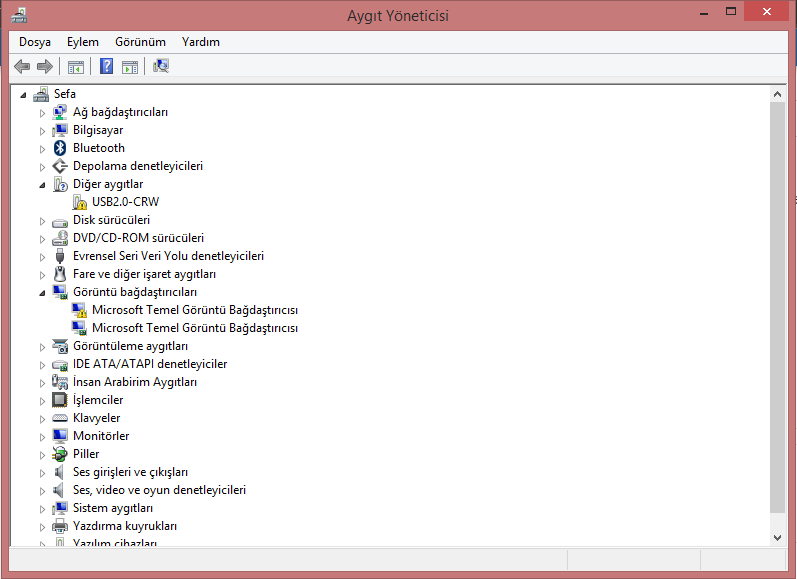Collapse the Sefa root node
This screenshot has width=797, height=579.
[23, 95]
